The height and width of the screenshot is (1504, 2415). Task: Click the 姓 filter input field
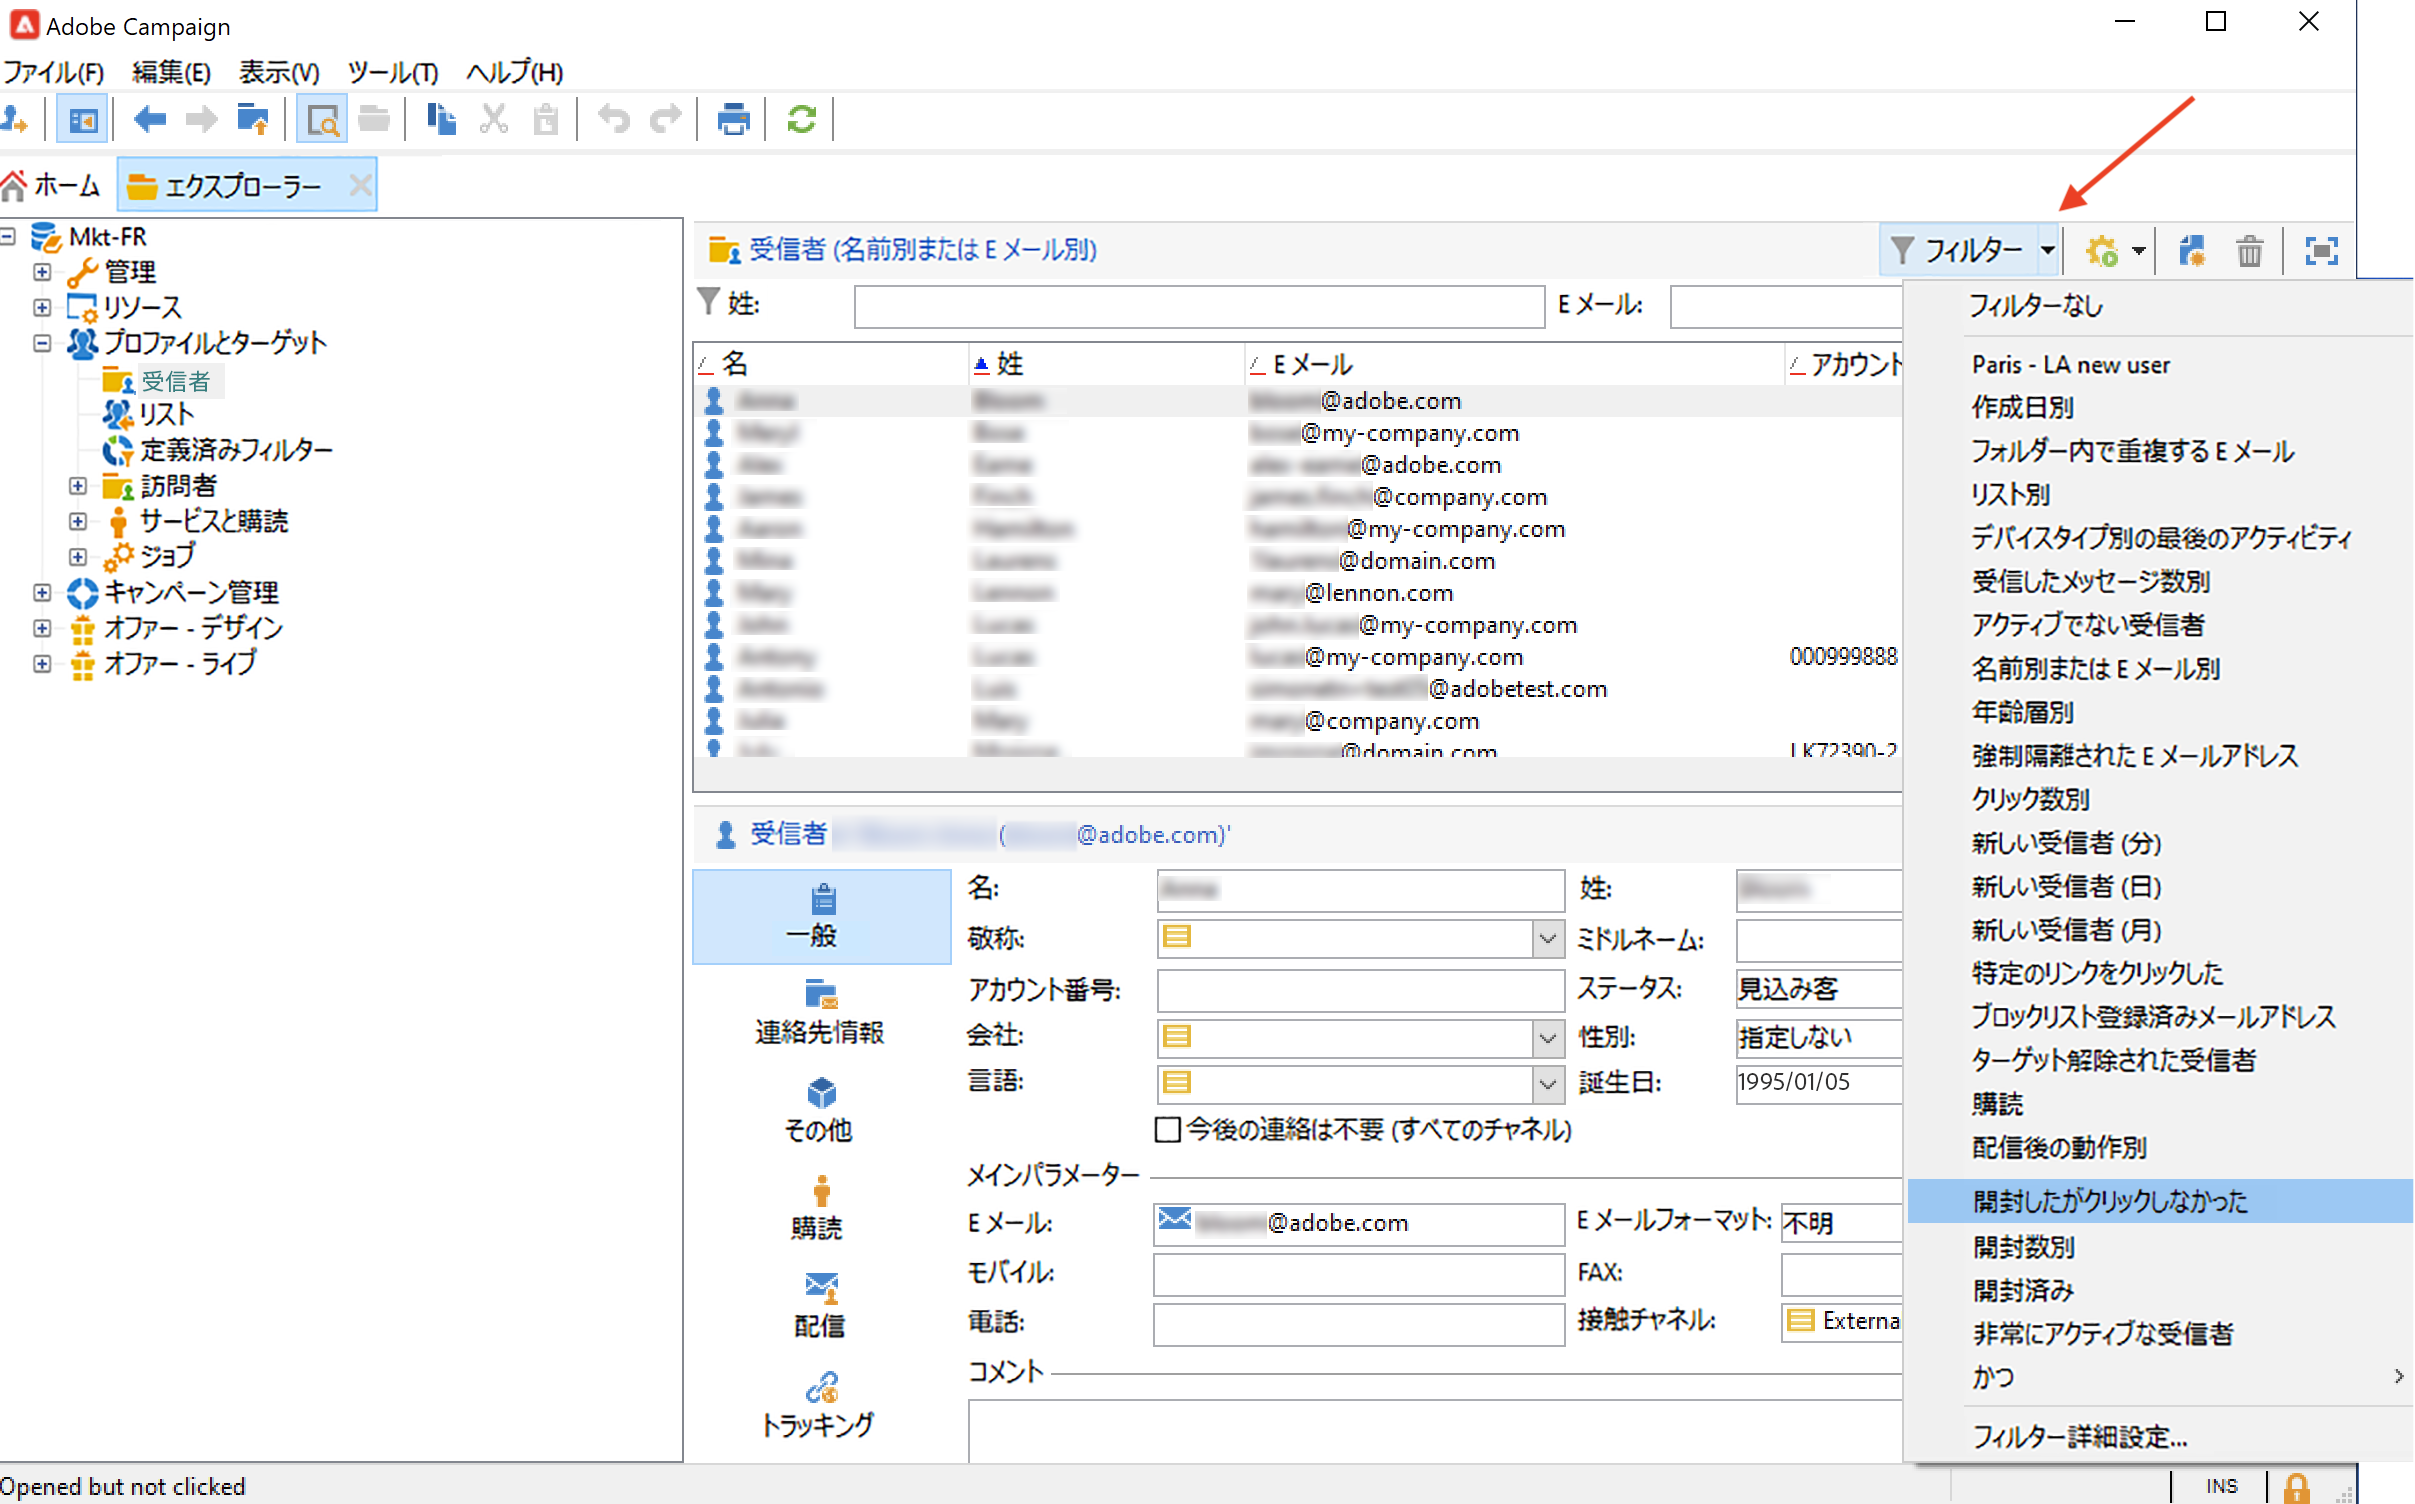pyautogui.click(x=1198, y=306)
